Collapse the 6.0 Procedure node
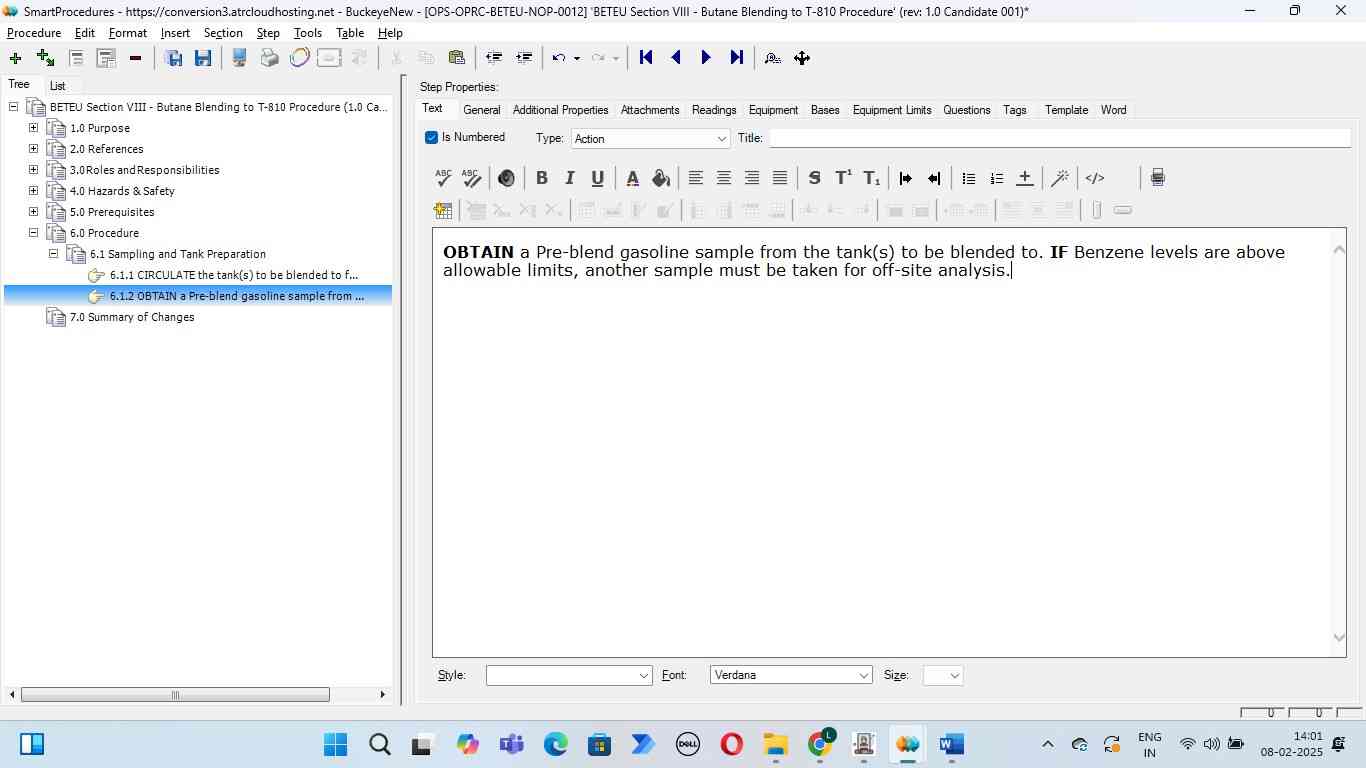This screenshot has width=1366, height=768. [33, 233]
